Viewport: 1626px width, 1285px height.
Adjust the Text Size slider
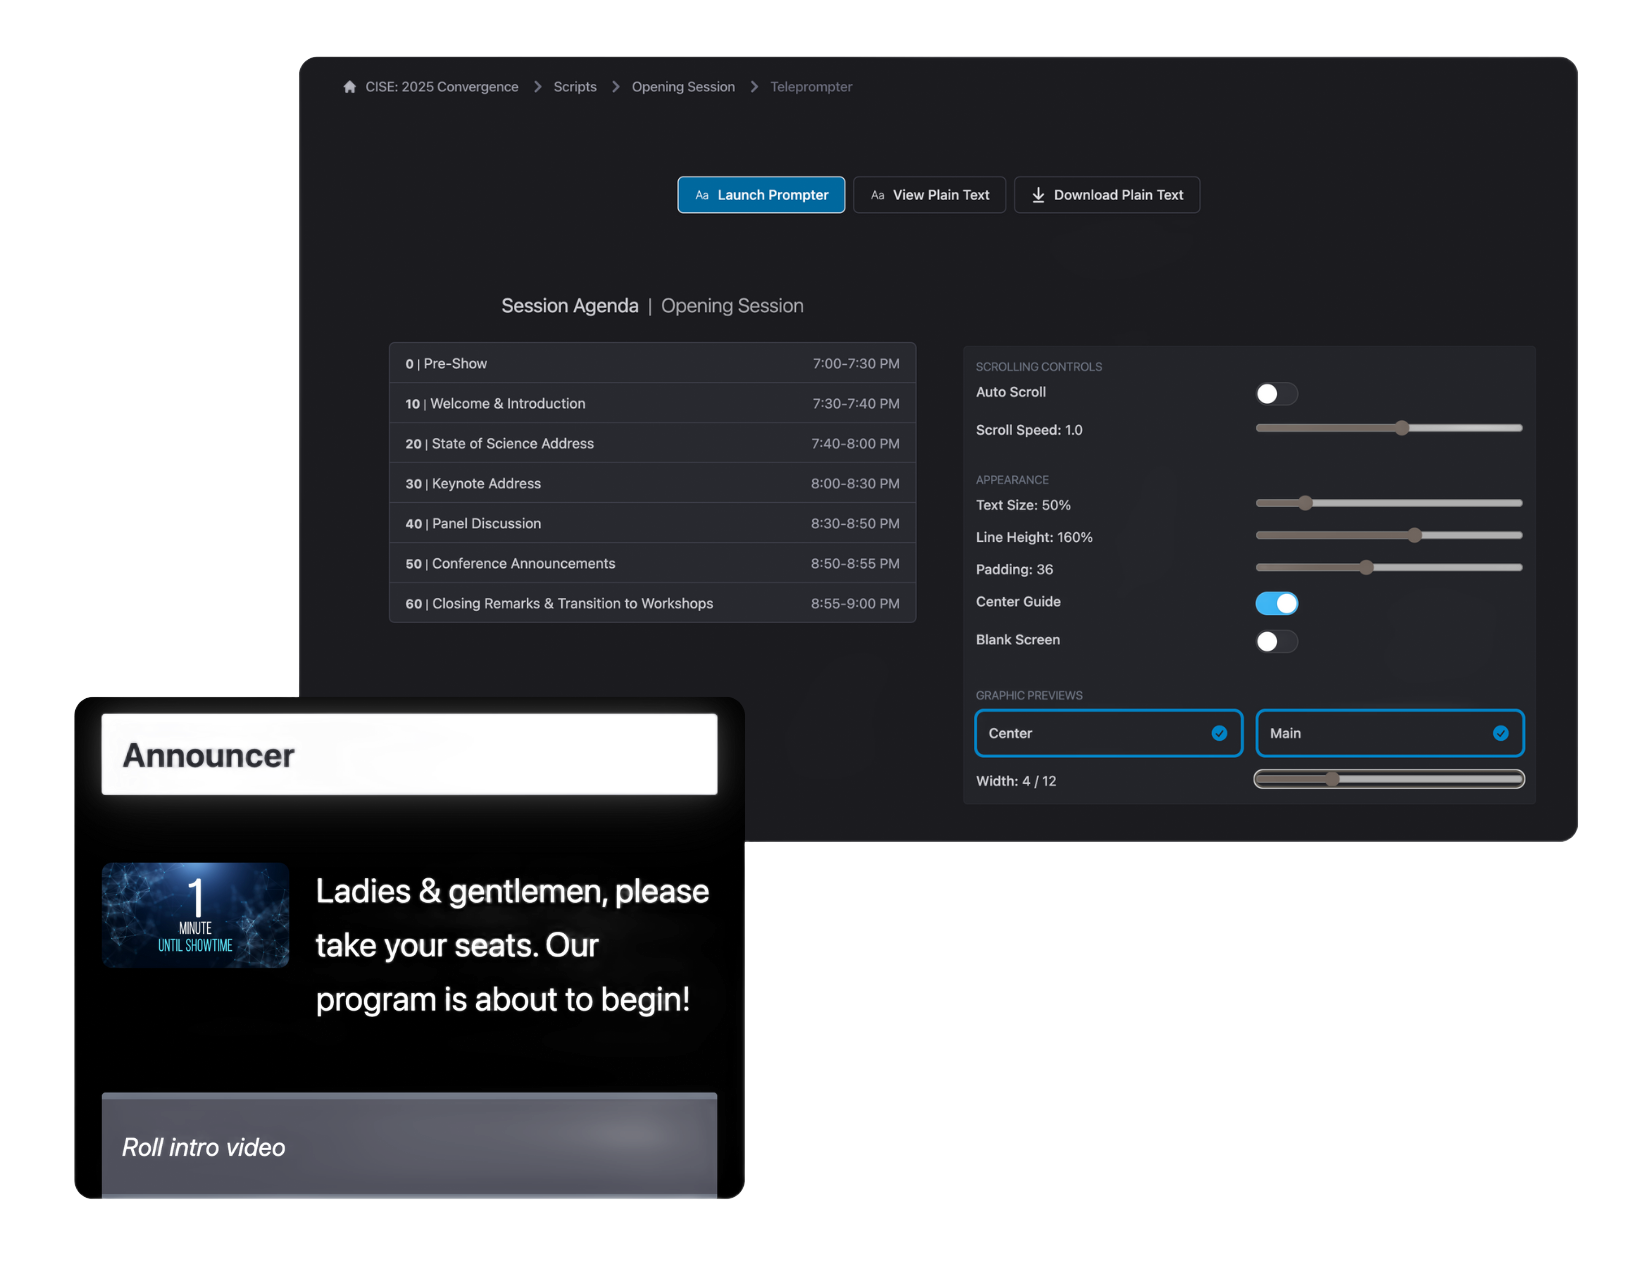point(1388,503)
